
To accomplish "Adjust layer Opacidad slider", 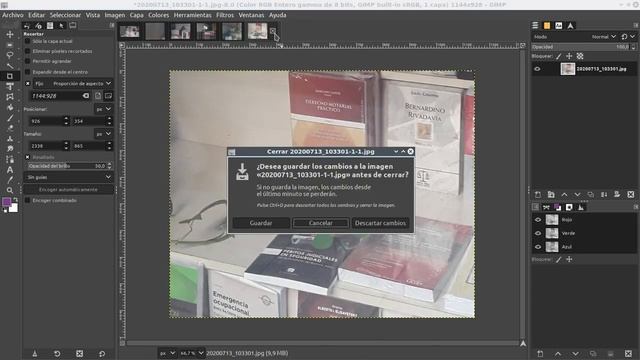I will (x=581, y=47).
